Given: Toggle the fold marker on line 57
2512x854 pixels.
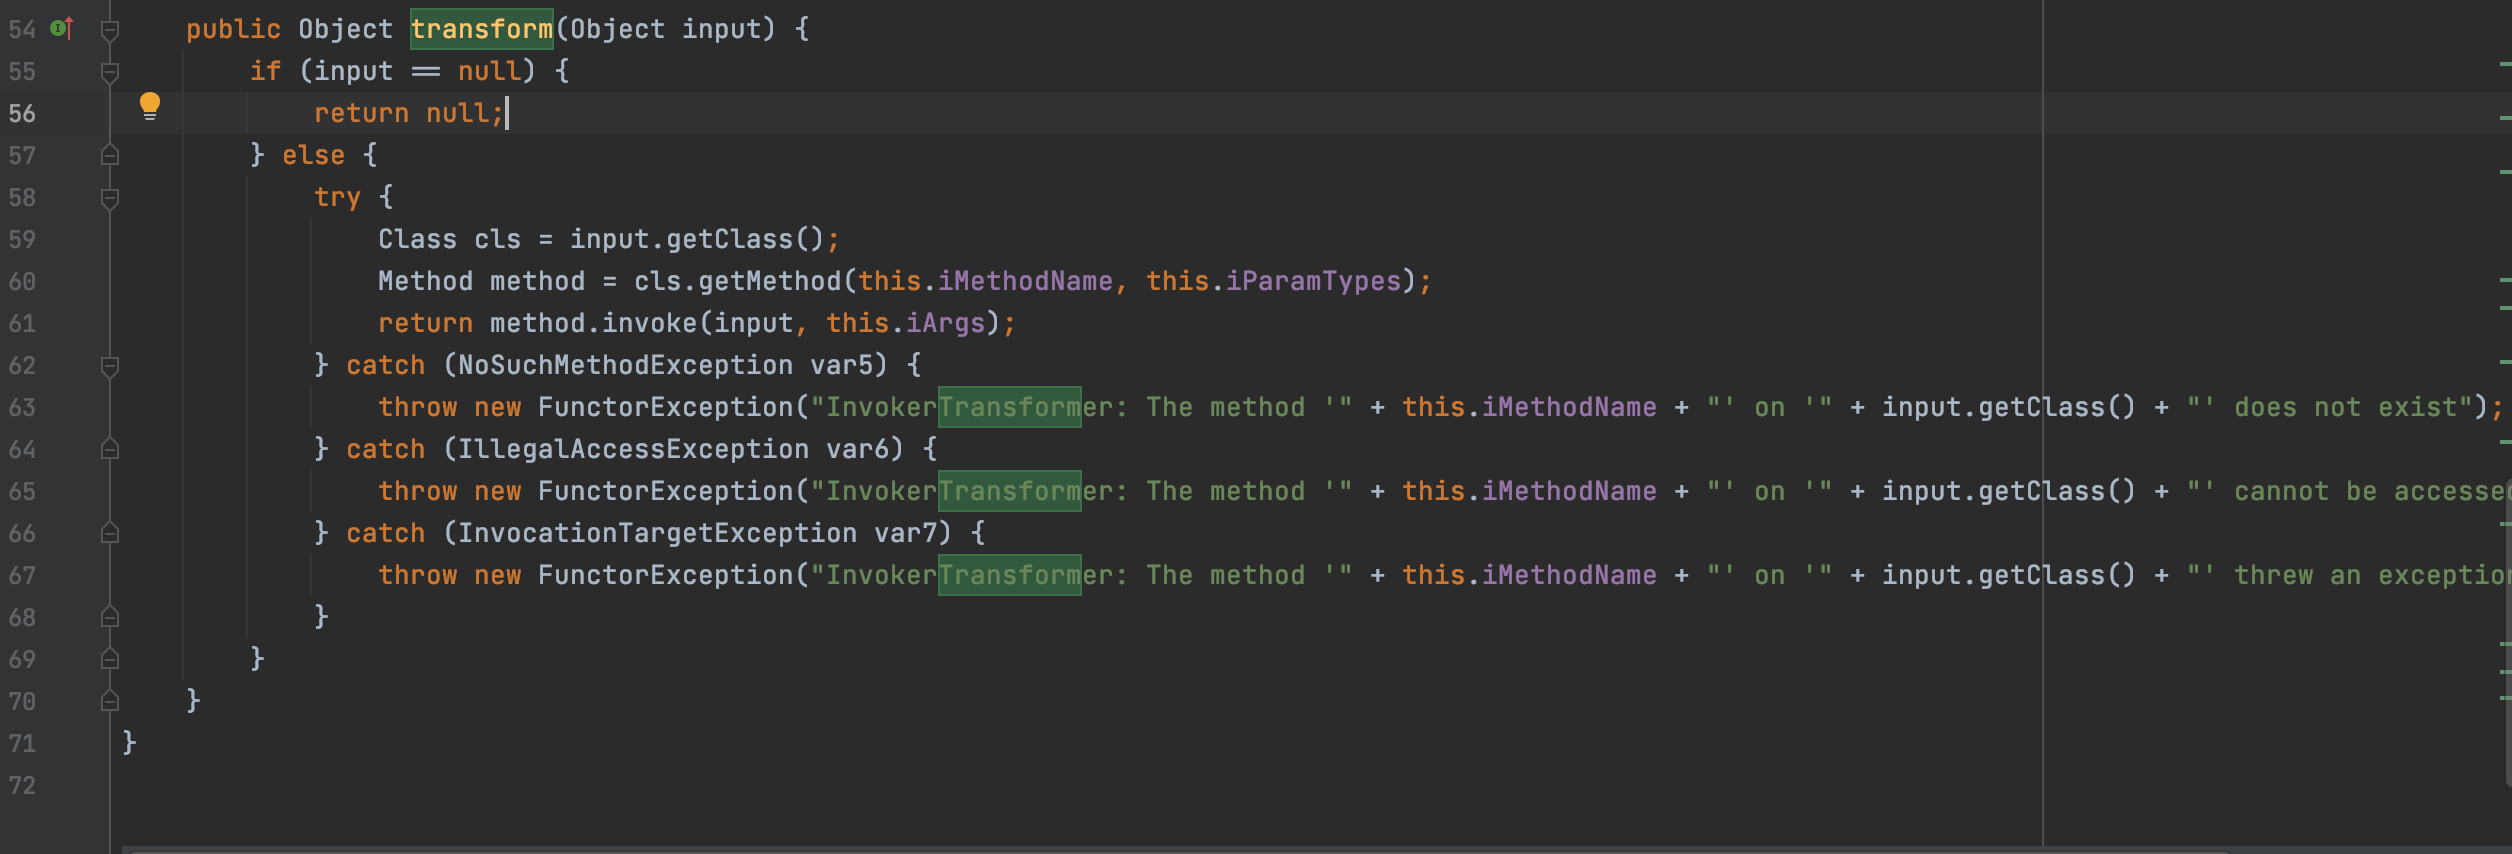Looking at the screenshot, I should [x=110, y=155].
